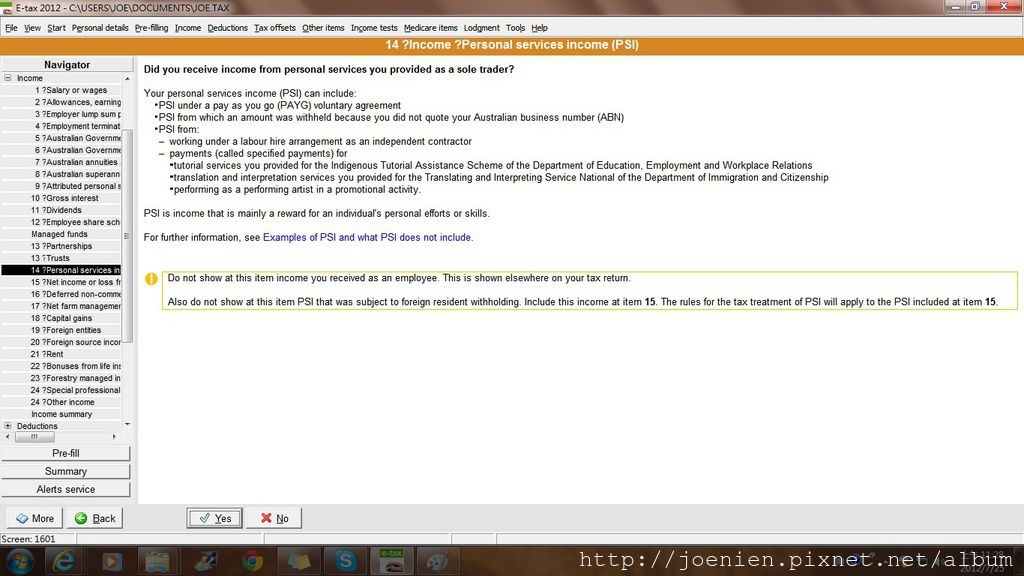Open the Income tests menu
The image size is (1024, 576).
coord(374,28)
